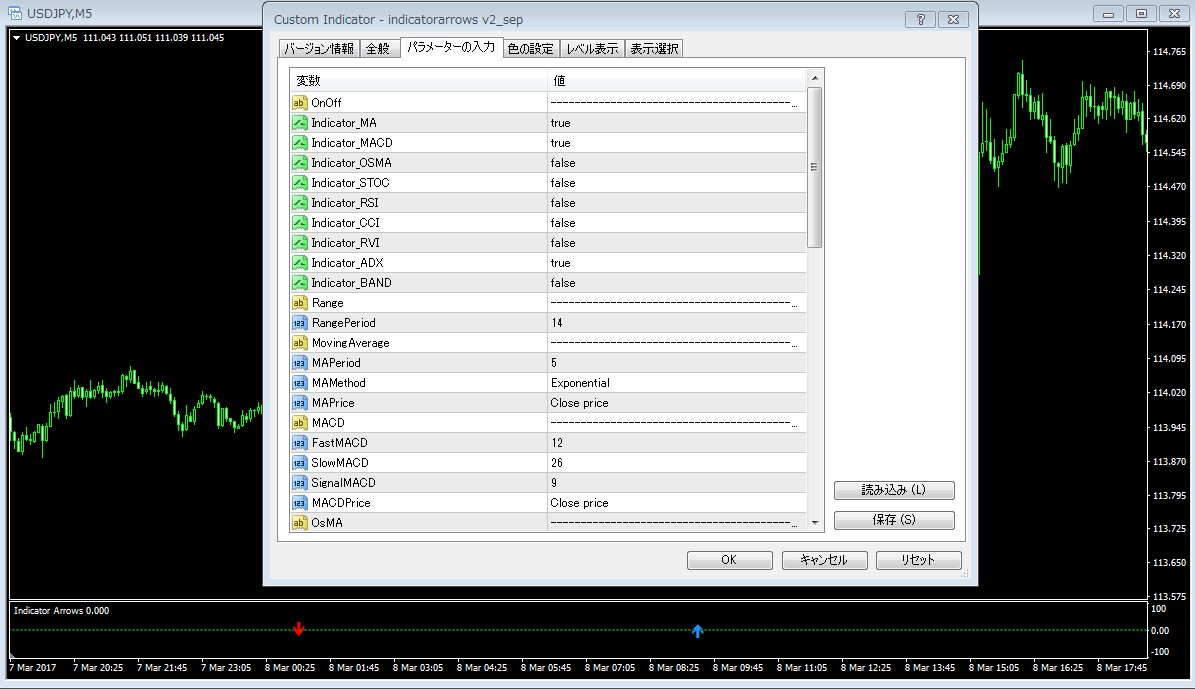Viewport: 1195px width, 689px height.
Task: Click the MACDPrice integer icon
Action: click(300, 502)
